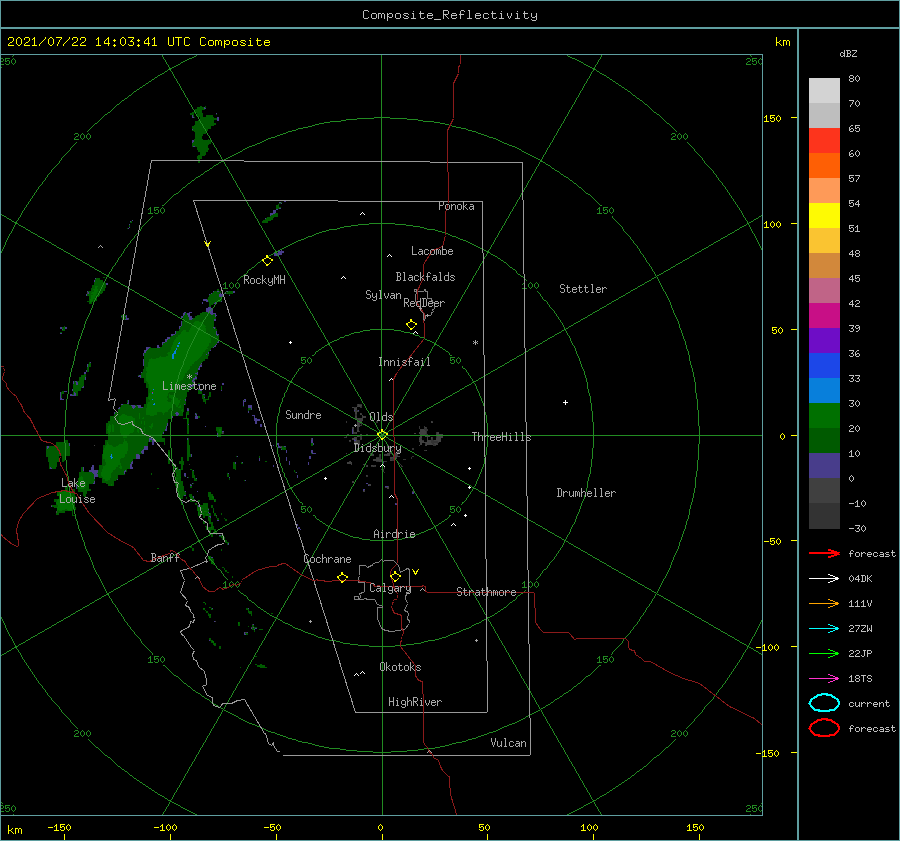Click the Vulcan city label
The height and width of the screenshot is (841, 900).
[x=508, y=743]
